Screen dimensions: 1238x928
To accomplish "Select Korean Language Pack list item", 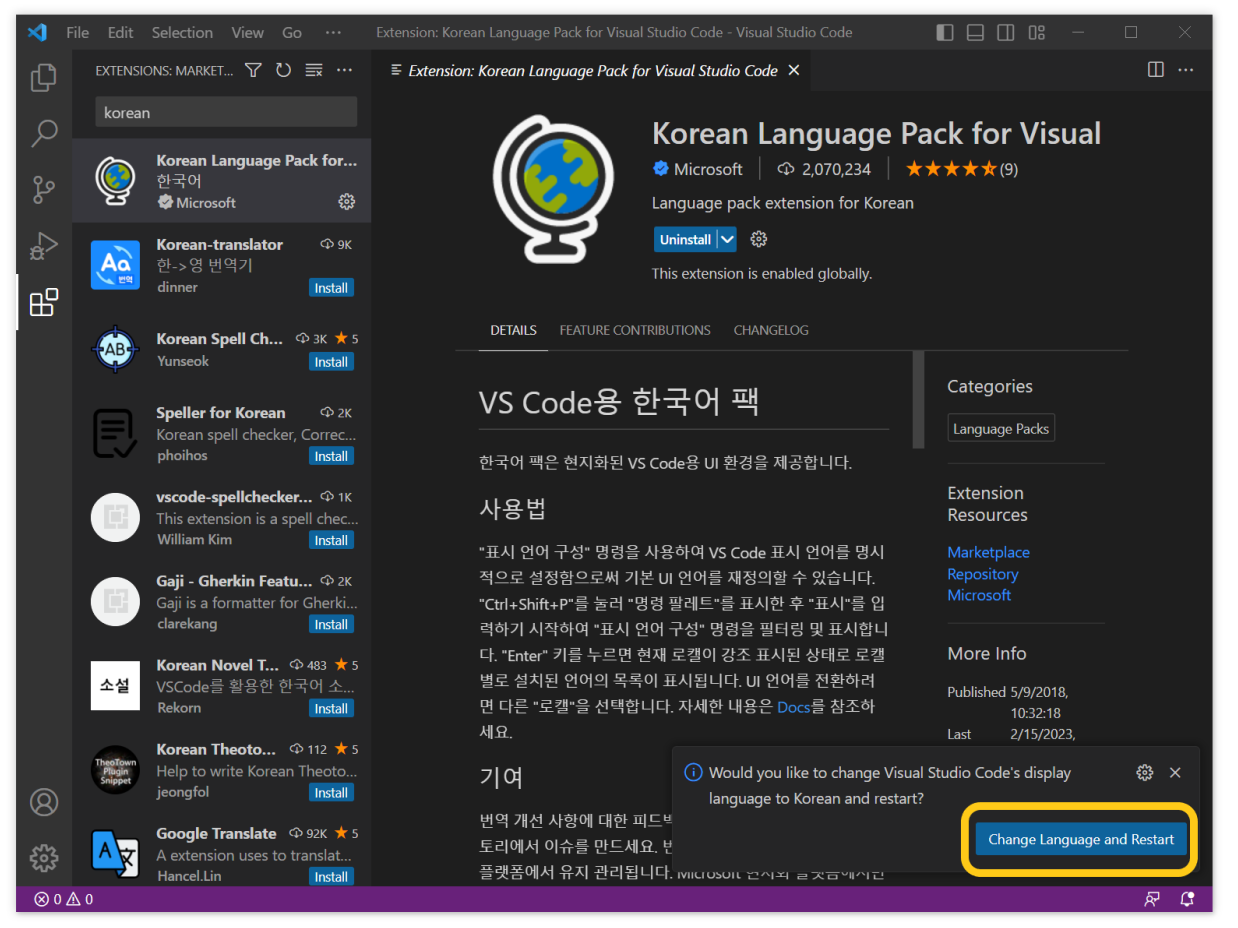I will pos(221,180).
